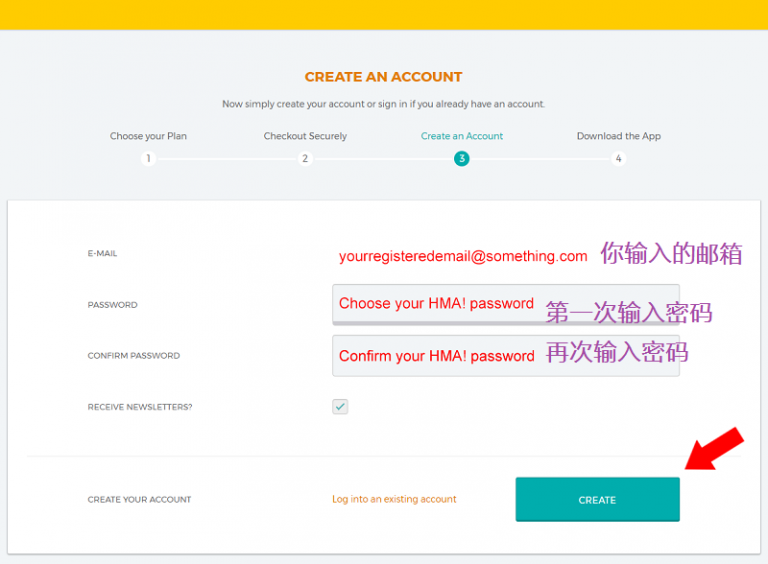Select the highlighted step 3 circle

461,158
